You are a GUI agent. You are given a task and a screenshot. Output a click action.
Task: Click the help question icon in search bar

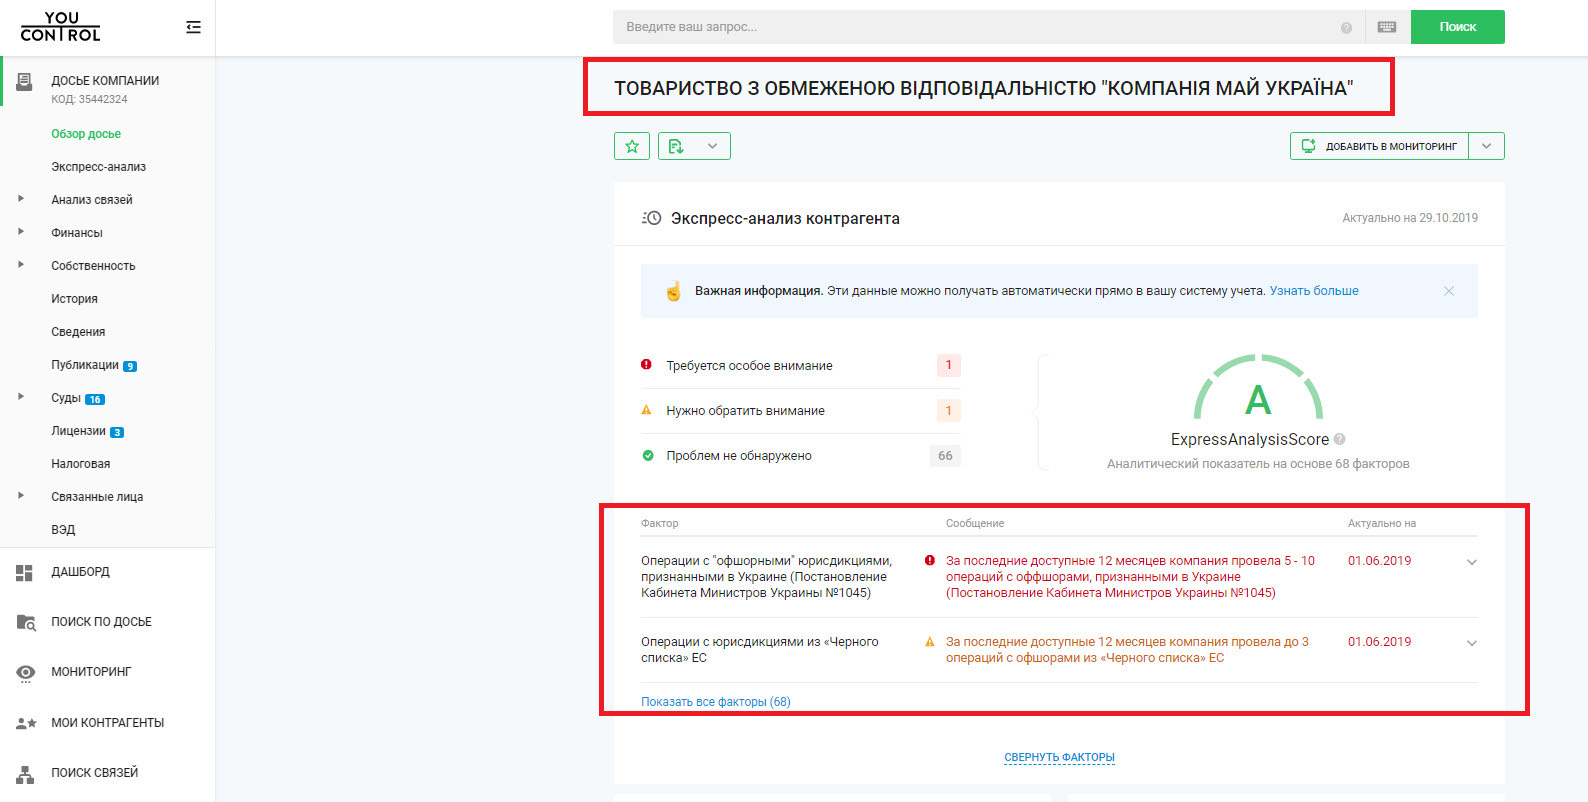tap(1346, 28)
